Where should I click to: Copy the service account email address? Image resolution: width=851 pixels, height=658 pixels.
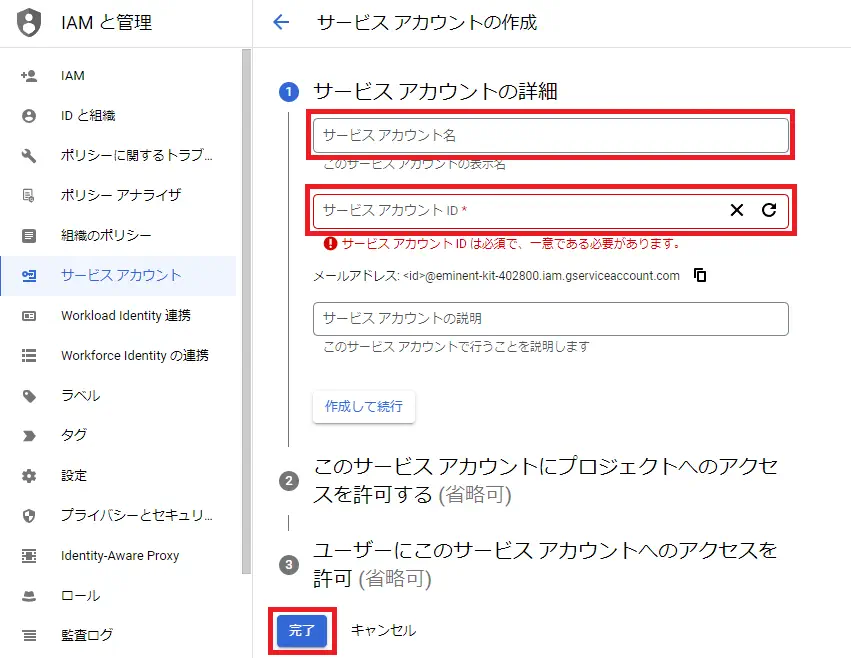699,275
